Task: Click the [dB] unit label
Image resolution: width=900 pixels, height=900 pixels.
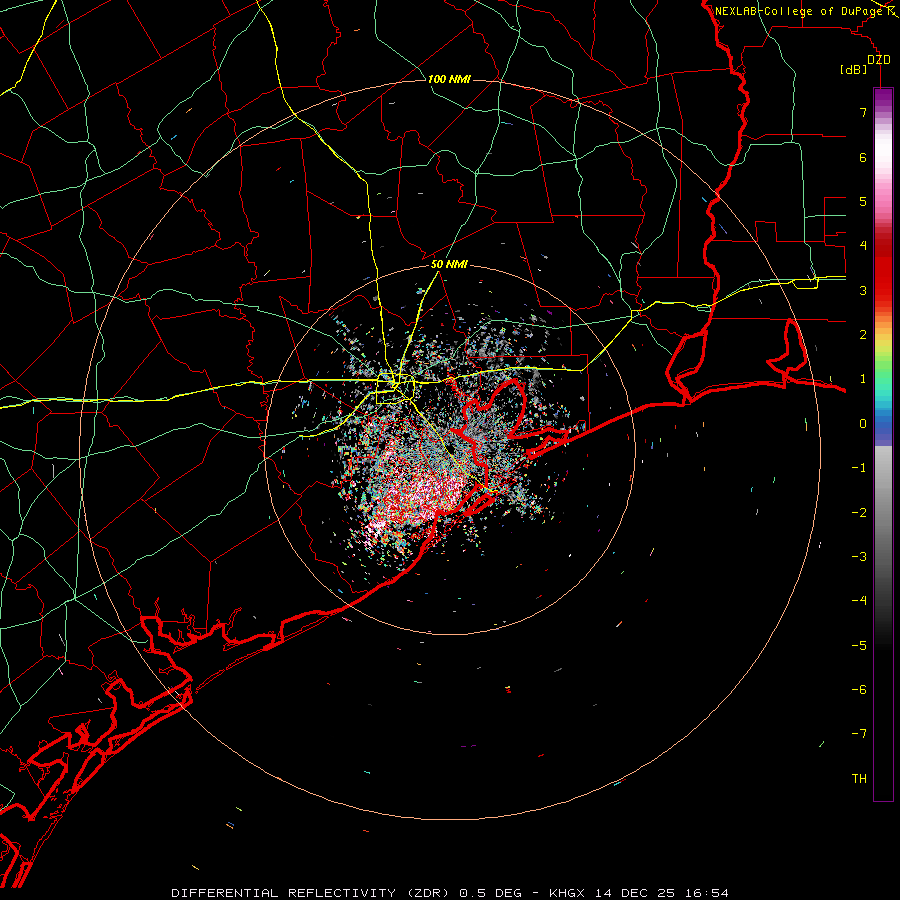Action: (854, 69)
